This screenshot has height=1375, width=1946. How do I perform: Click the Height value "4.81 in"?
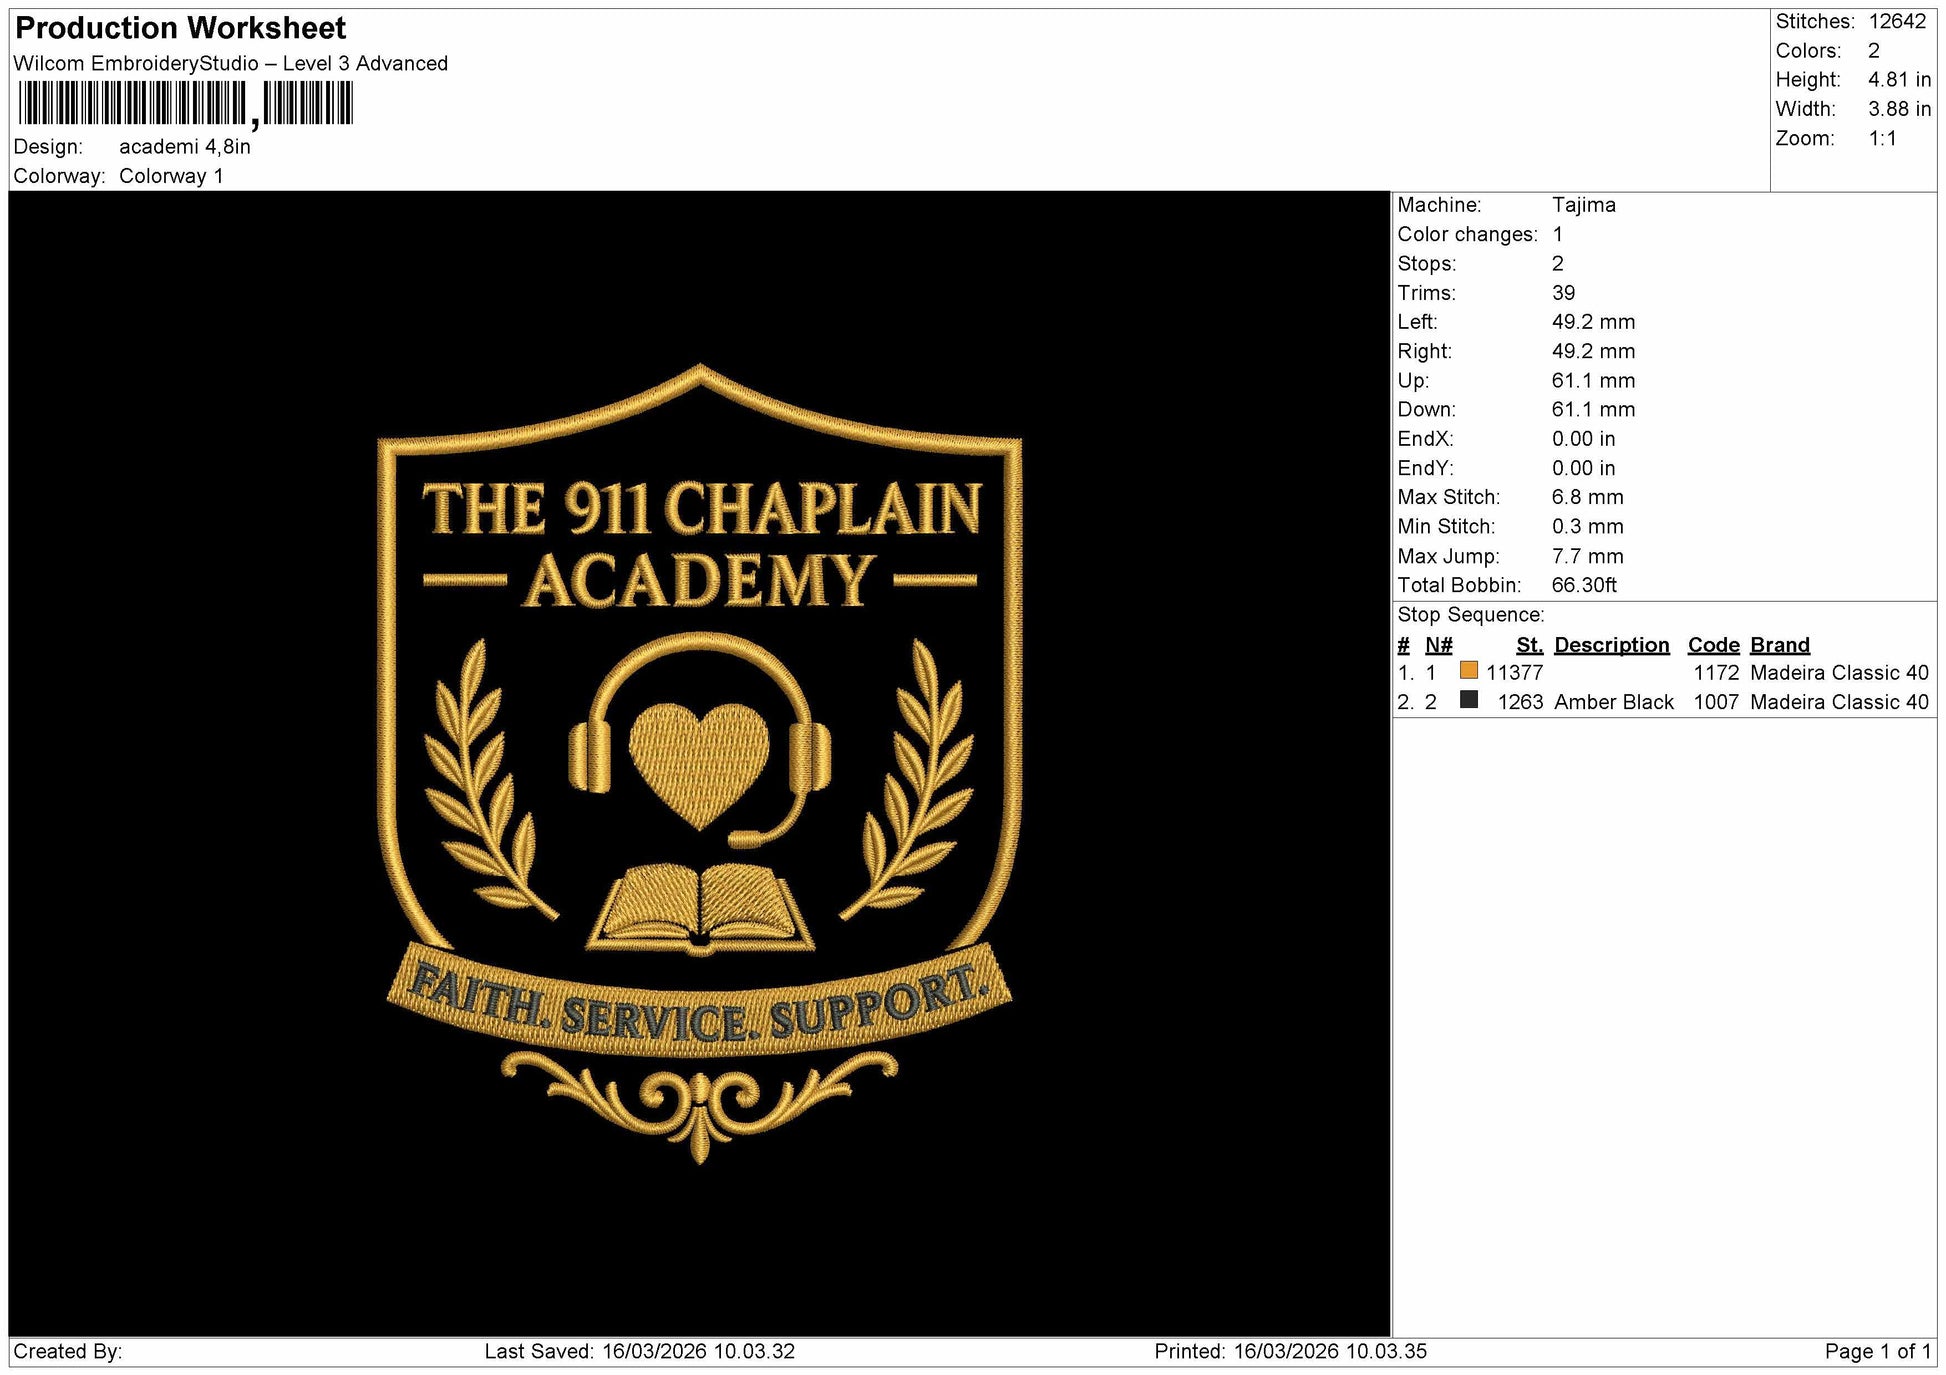click(x=1899, y=79)
